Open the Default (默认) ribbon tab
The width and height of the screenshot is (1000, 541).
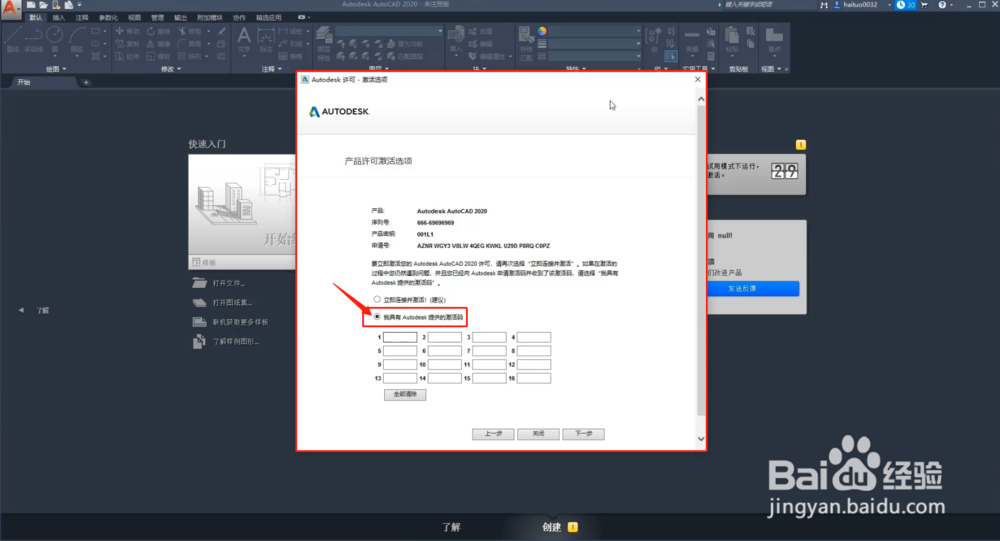point(36,18)
